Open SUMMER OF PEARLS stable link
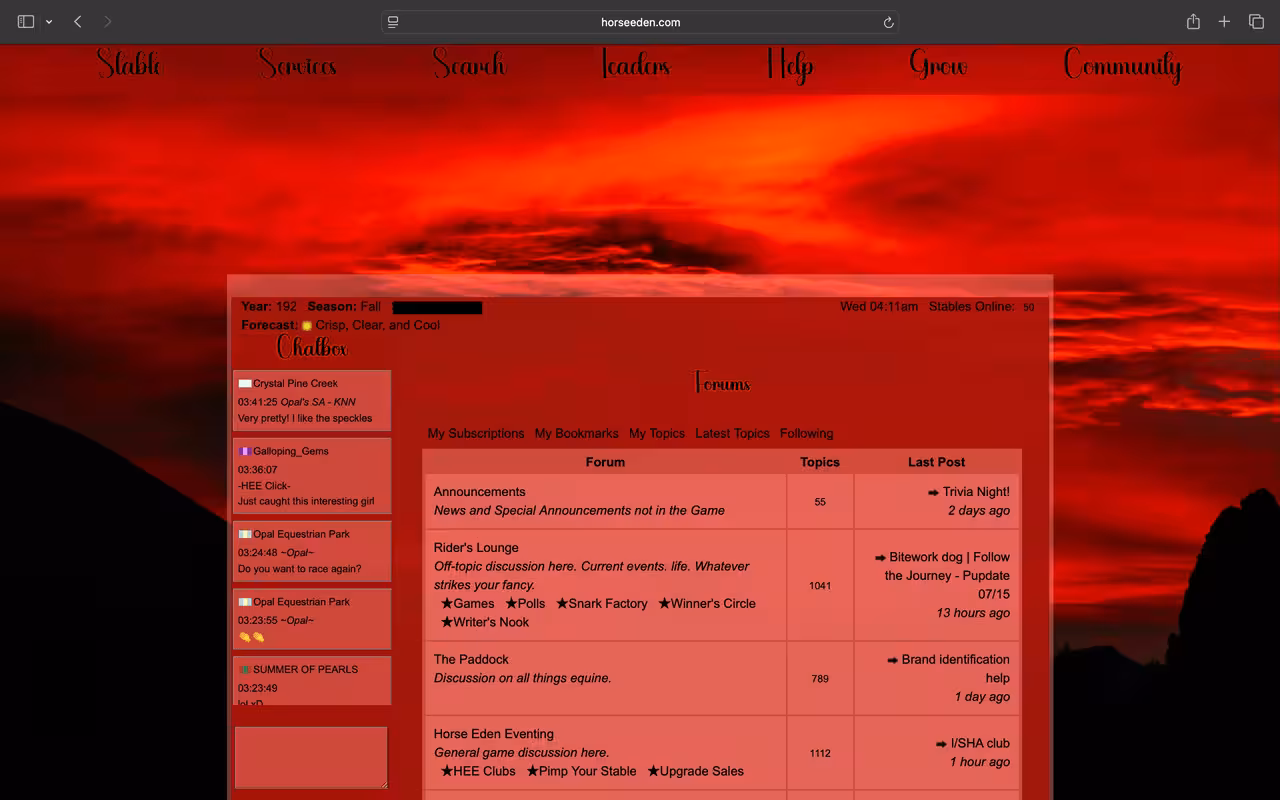 pos(305,670)
